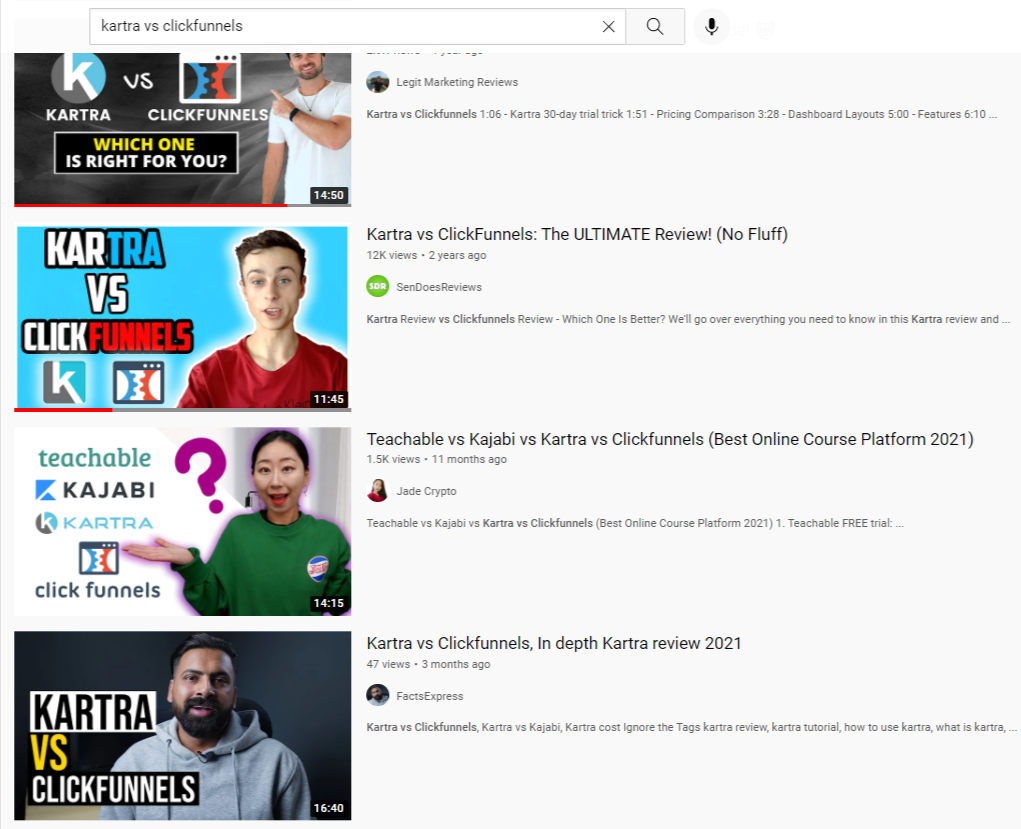Viewport: 1021px width, 829px height.
Task: Visit the FactsExpress channel name link
Action: [430, 696]
